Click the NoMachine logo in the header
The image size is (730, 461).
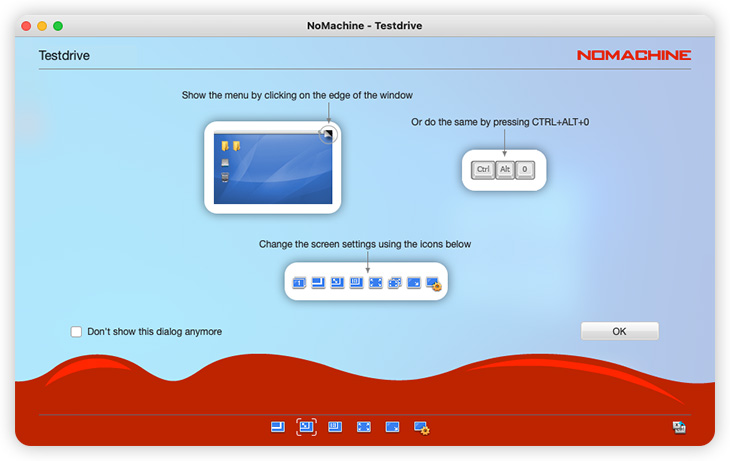click(633, 56)
